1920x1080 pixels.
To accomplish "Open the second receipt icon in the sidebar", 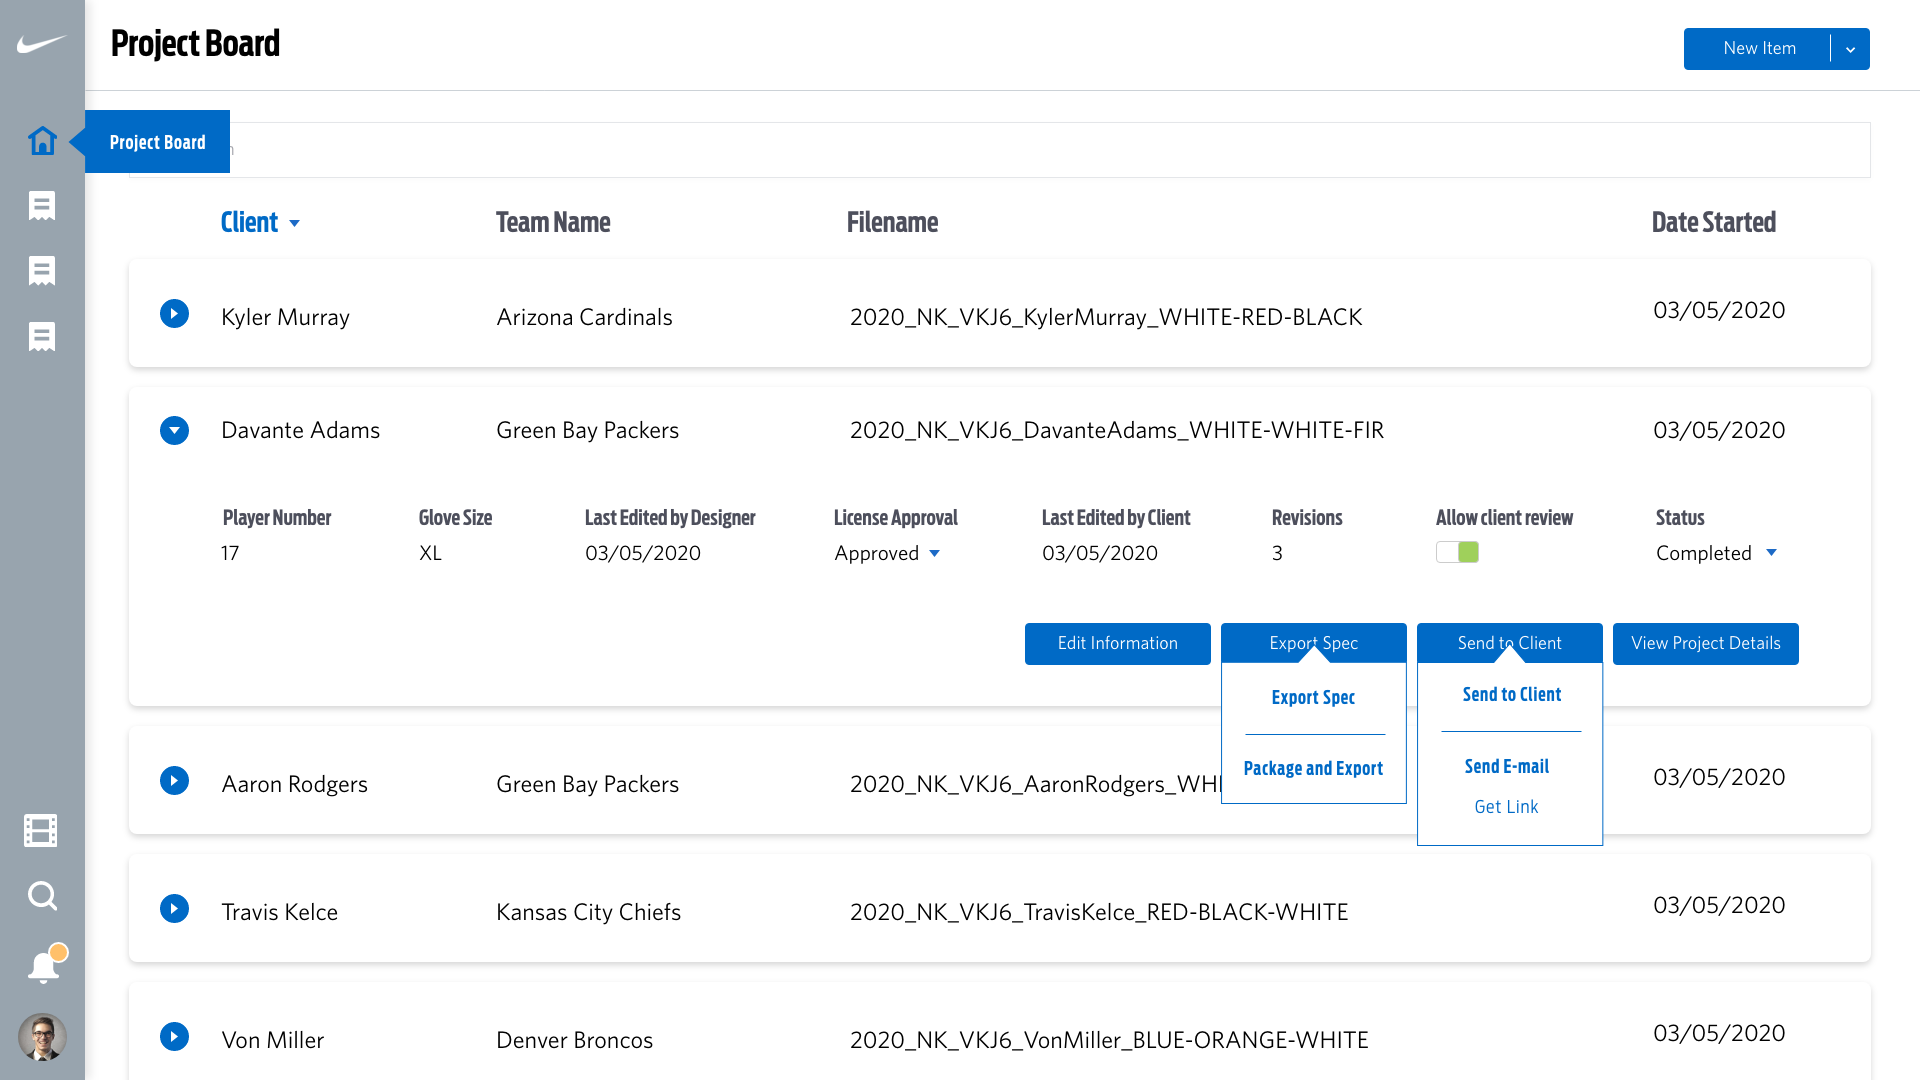I will [42, 271].
